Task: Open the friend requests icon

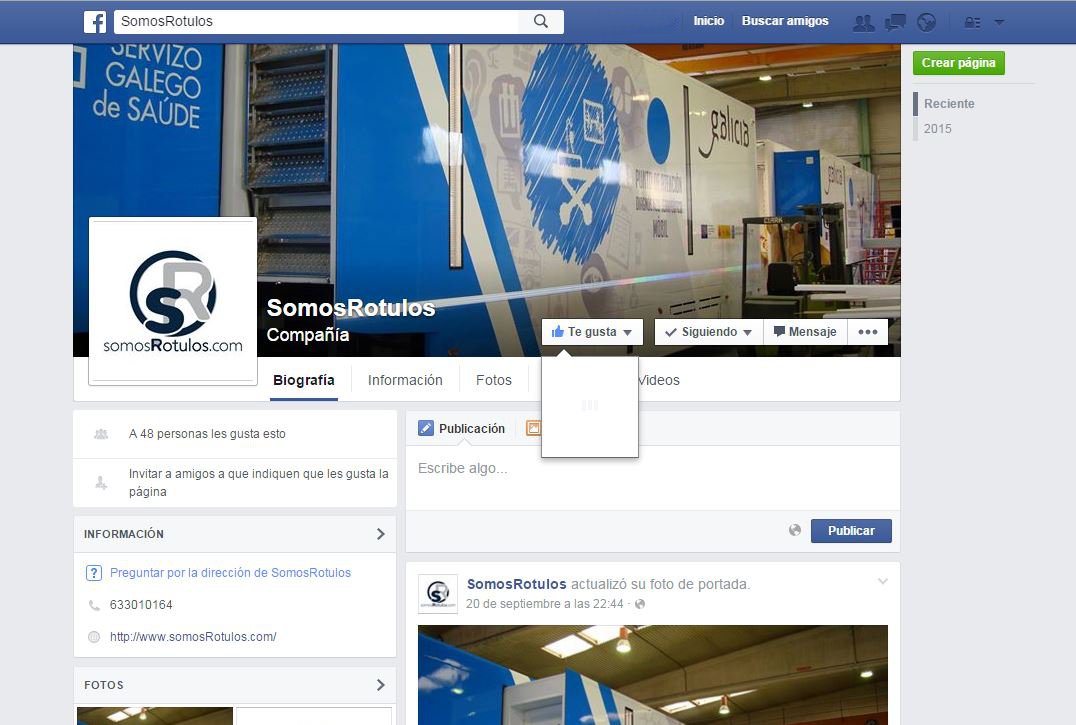Action: (x=862, y=22)
